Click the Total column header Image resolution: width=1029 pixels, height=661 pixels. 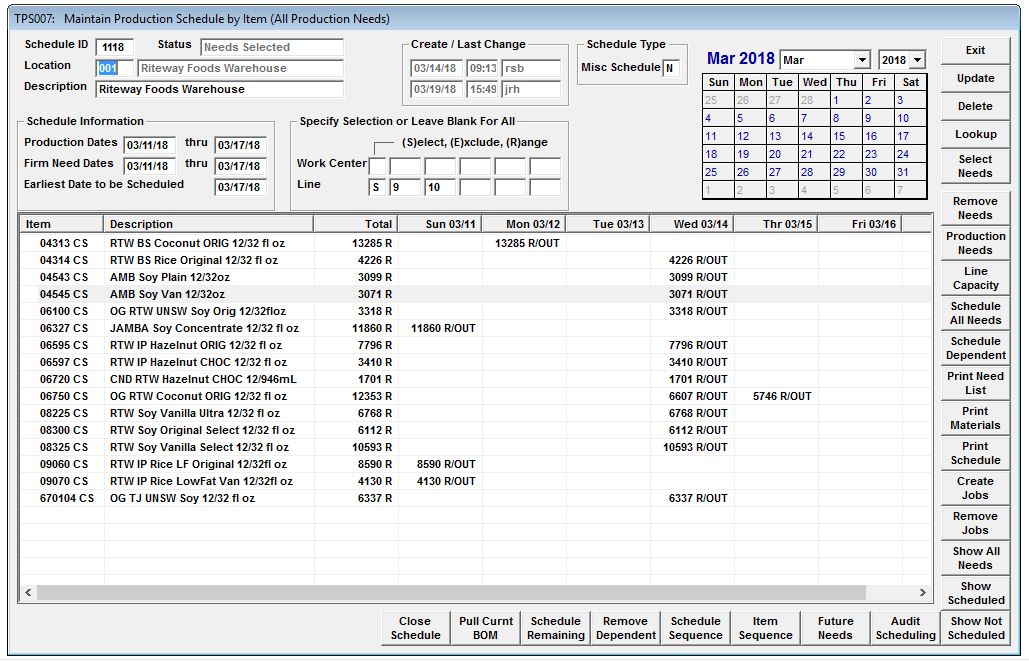355,224
